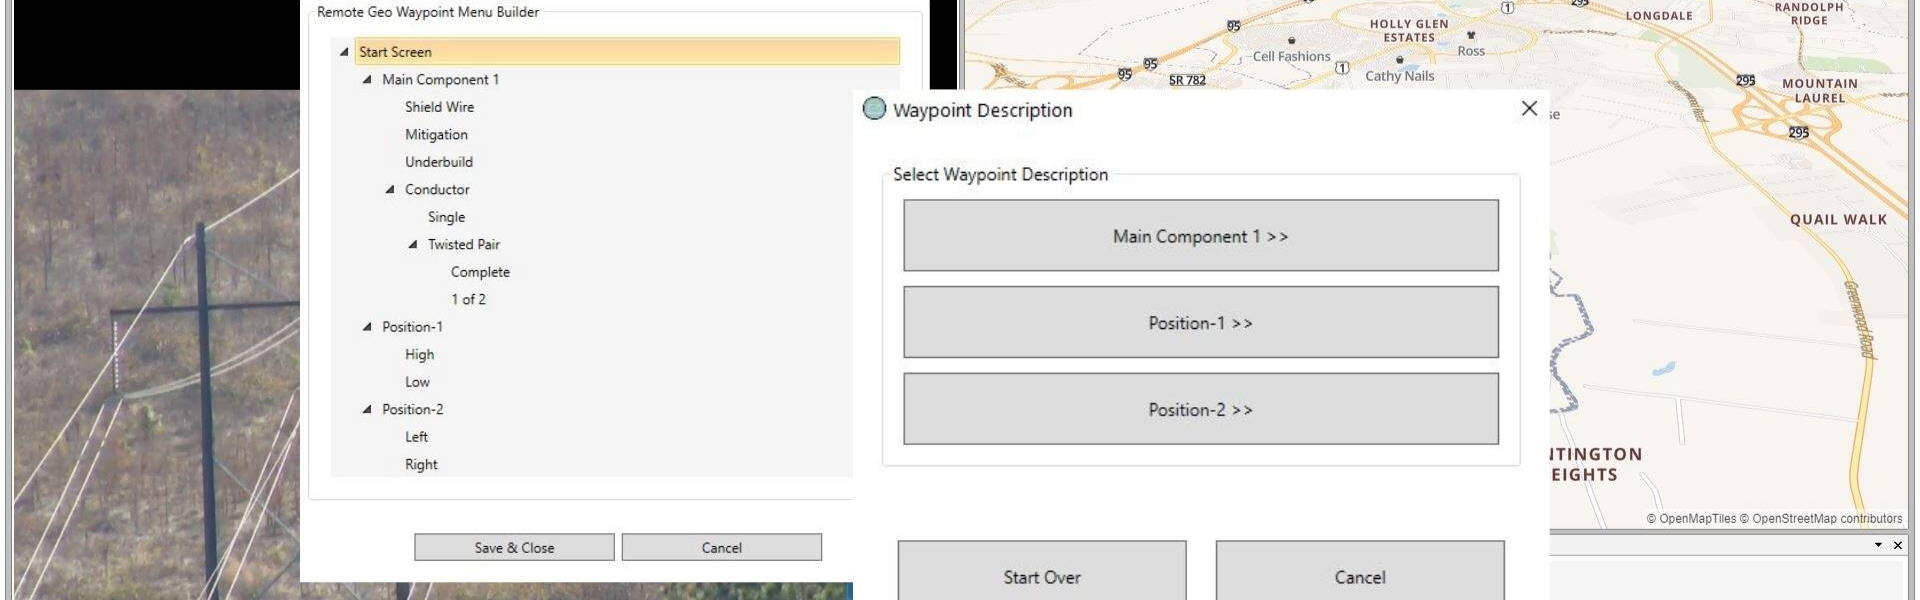The height and width of the screenshot is (600, 1920).
Task: Click the OpenStreetMap contributors attribution link
Action: [x=1820, y=519]
